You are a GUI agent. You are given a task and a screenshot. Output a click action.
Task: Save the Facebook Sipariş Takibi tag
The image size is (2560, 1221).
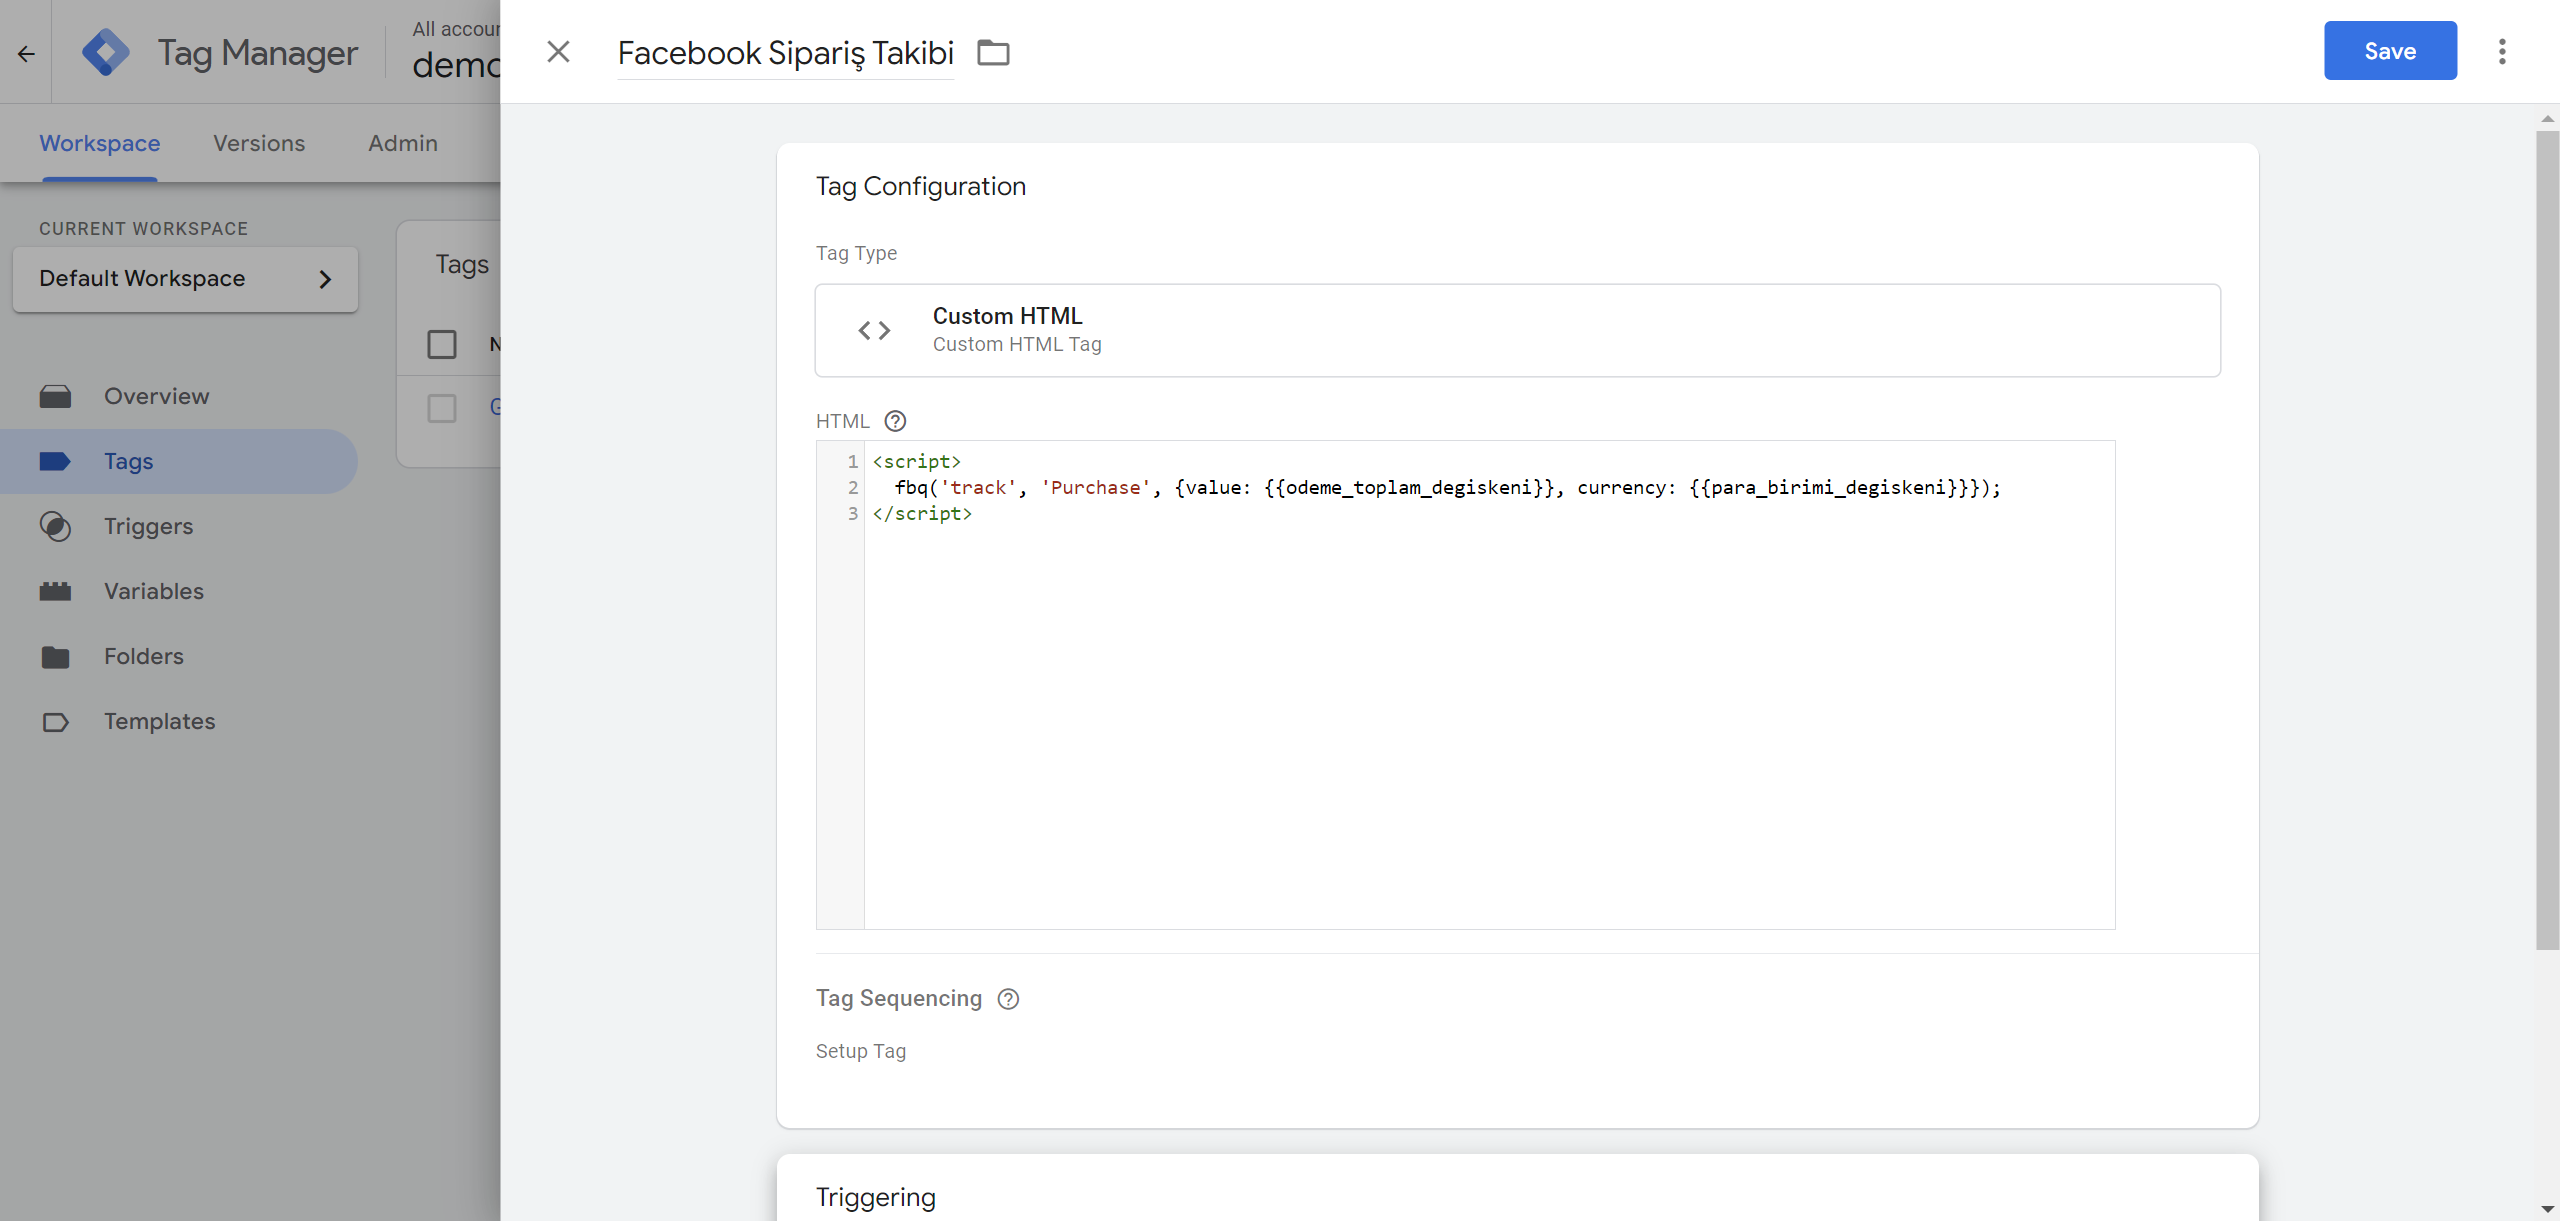pos(2390,51)
